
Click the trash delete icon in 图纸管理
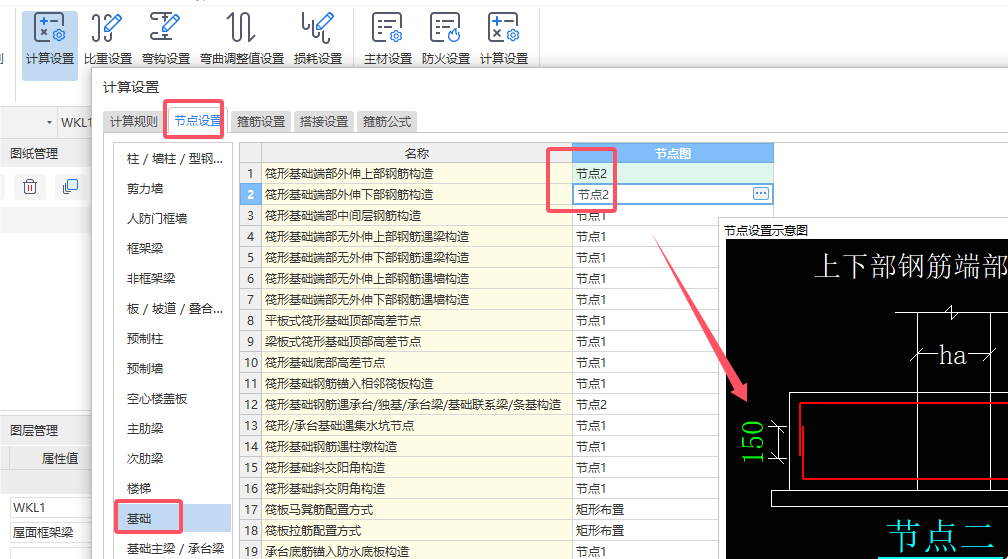(x=30, y=187)
